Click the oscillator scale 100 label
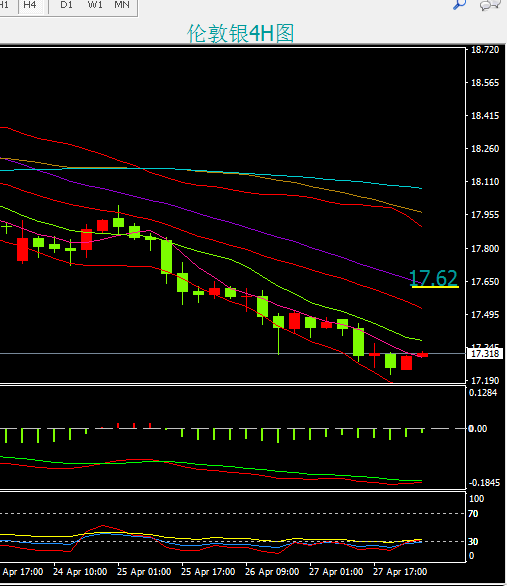The height and width of the screenshot is (586, 507). coord(476,499)
